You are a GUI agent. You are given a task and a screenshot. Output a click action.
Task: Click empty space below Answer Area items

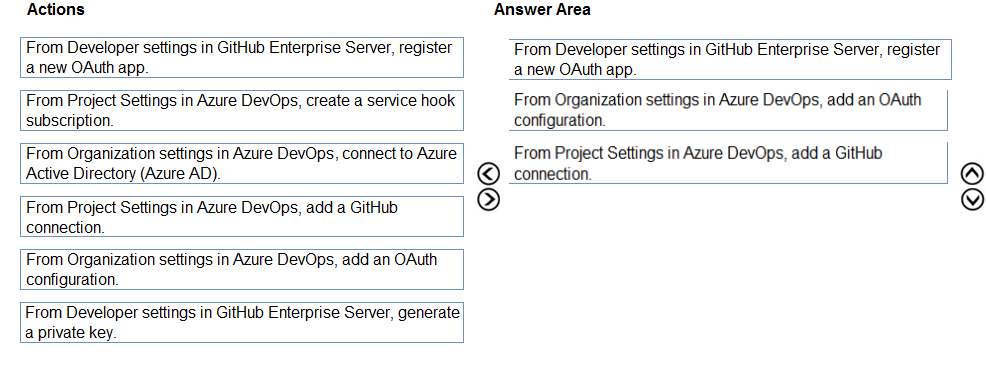coord(728,277)
